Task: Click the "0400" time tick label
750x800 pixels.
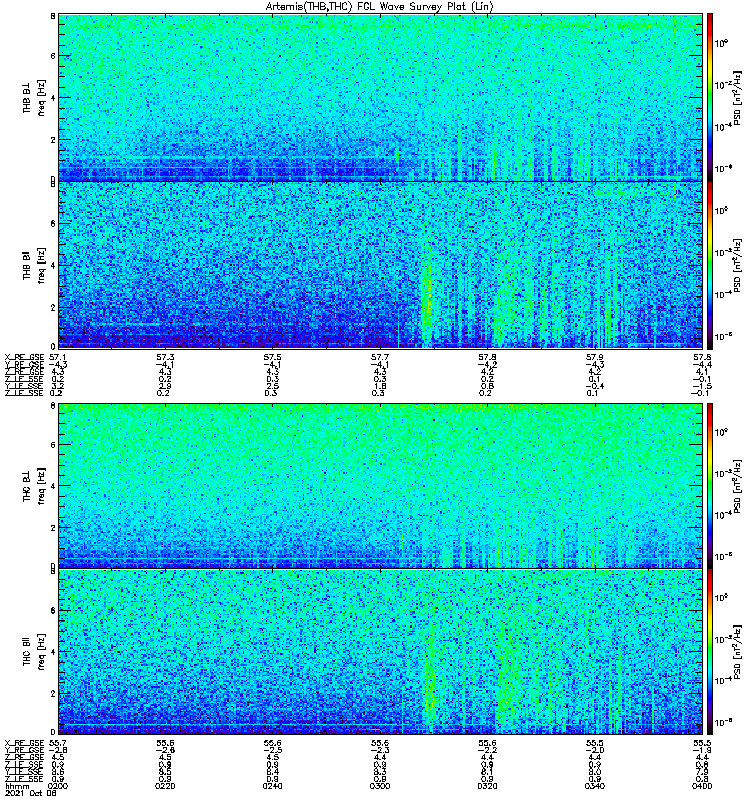Action: pyautogui.click(x=703, y=786)
